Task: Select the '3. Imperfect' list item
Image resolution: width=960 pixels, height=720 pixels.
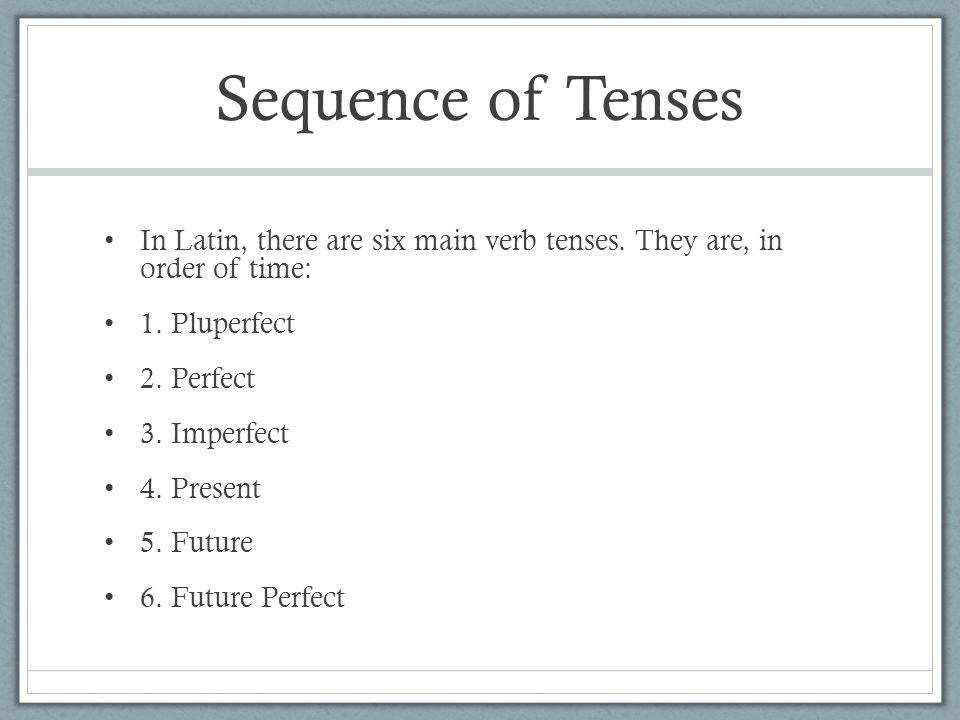Action: click(x=214, y=433)
